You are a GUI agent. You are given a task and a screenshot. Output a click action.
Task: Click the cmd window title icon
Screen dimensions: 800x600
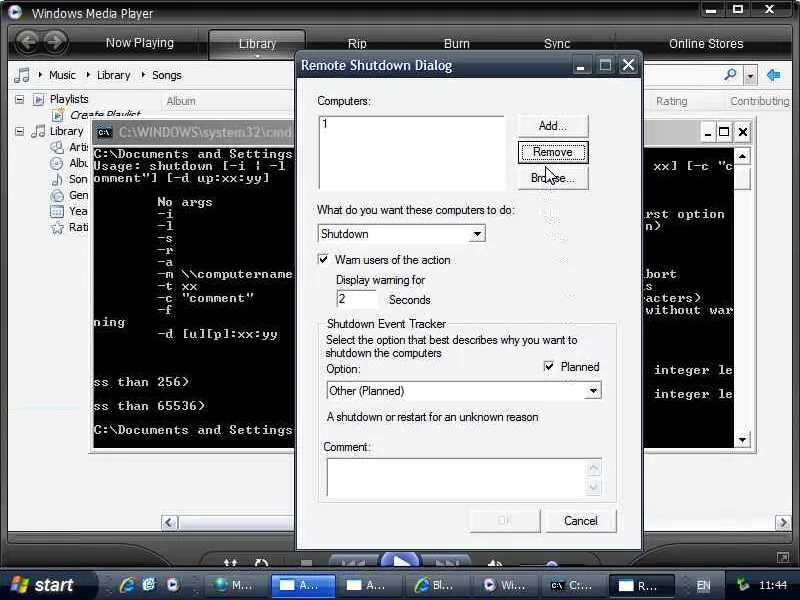click(x=104, y=133)
